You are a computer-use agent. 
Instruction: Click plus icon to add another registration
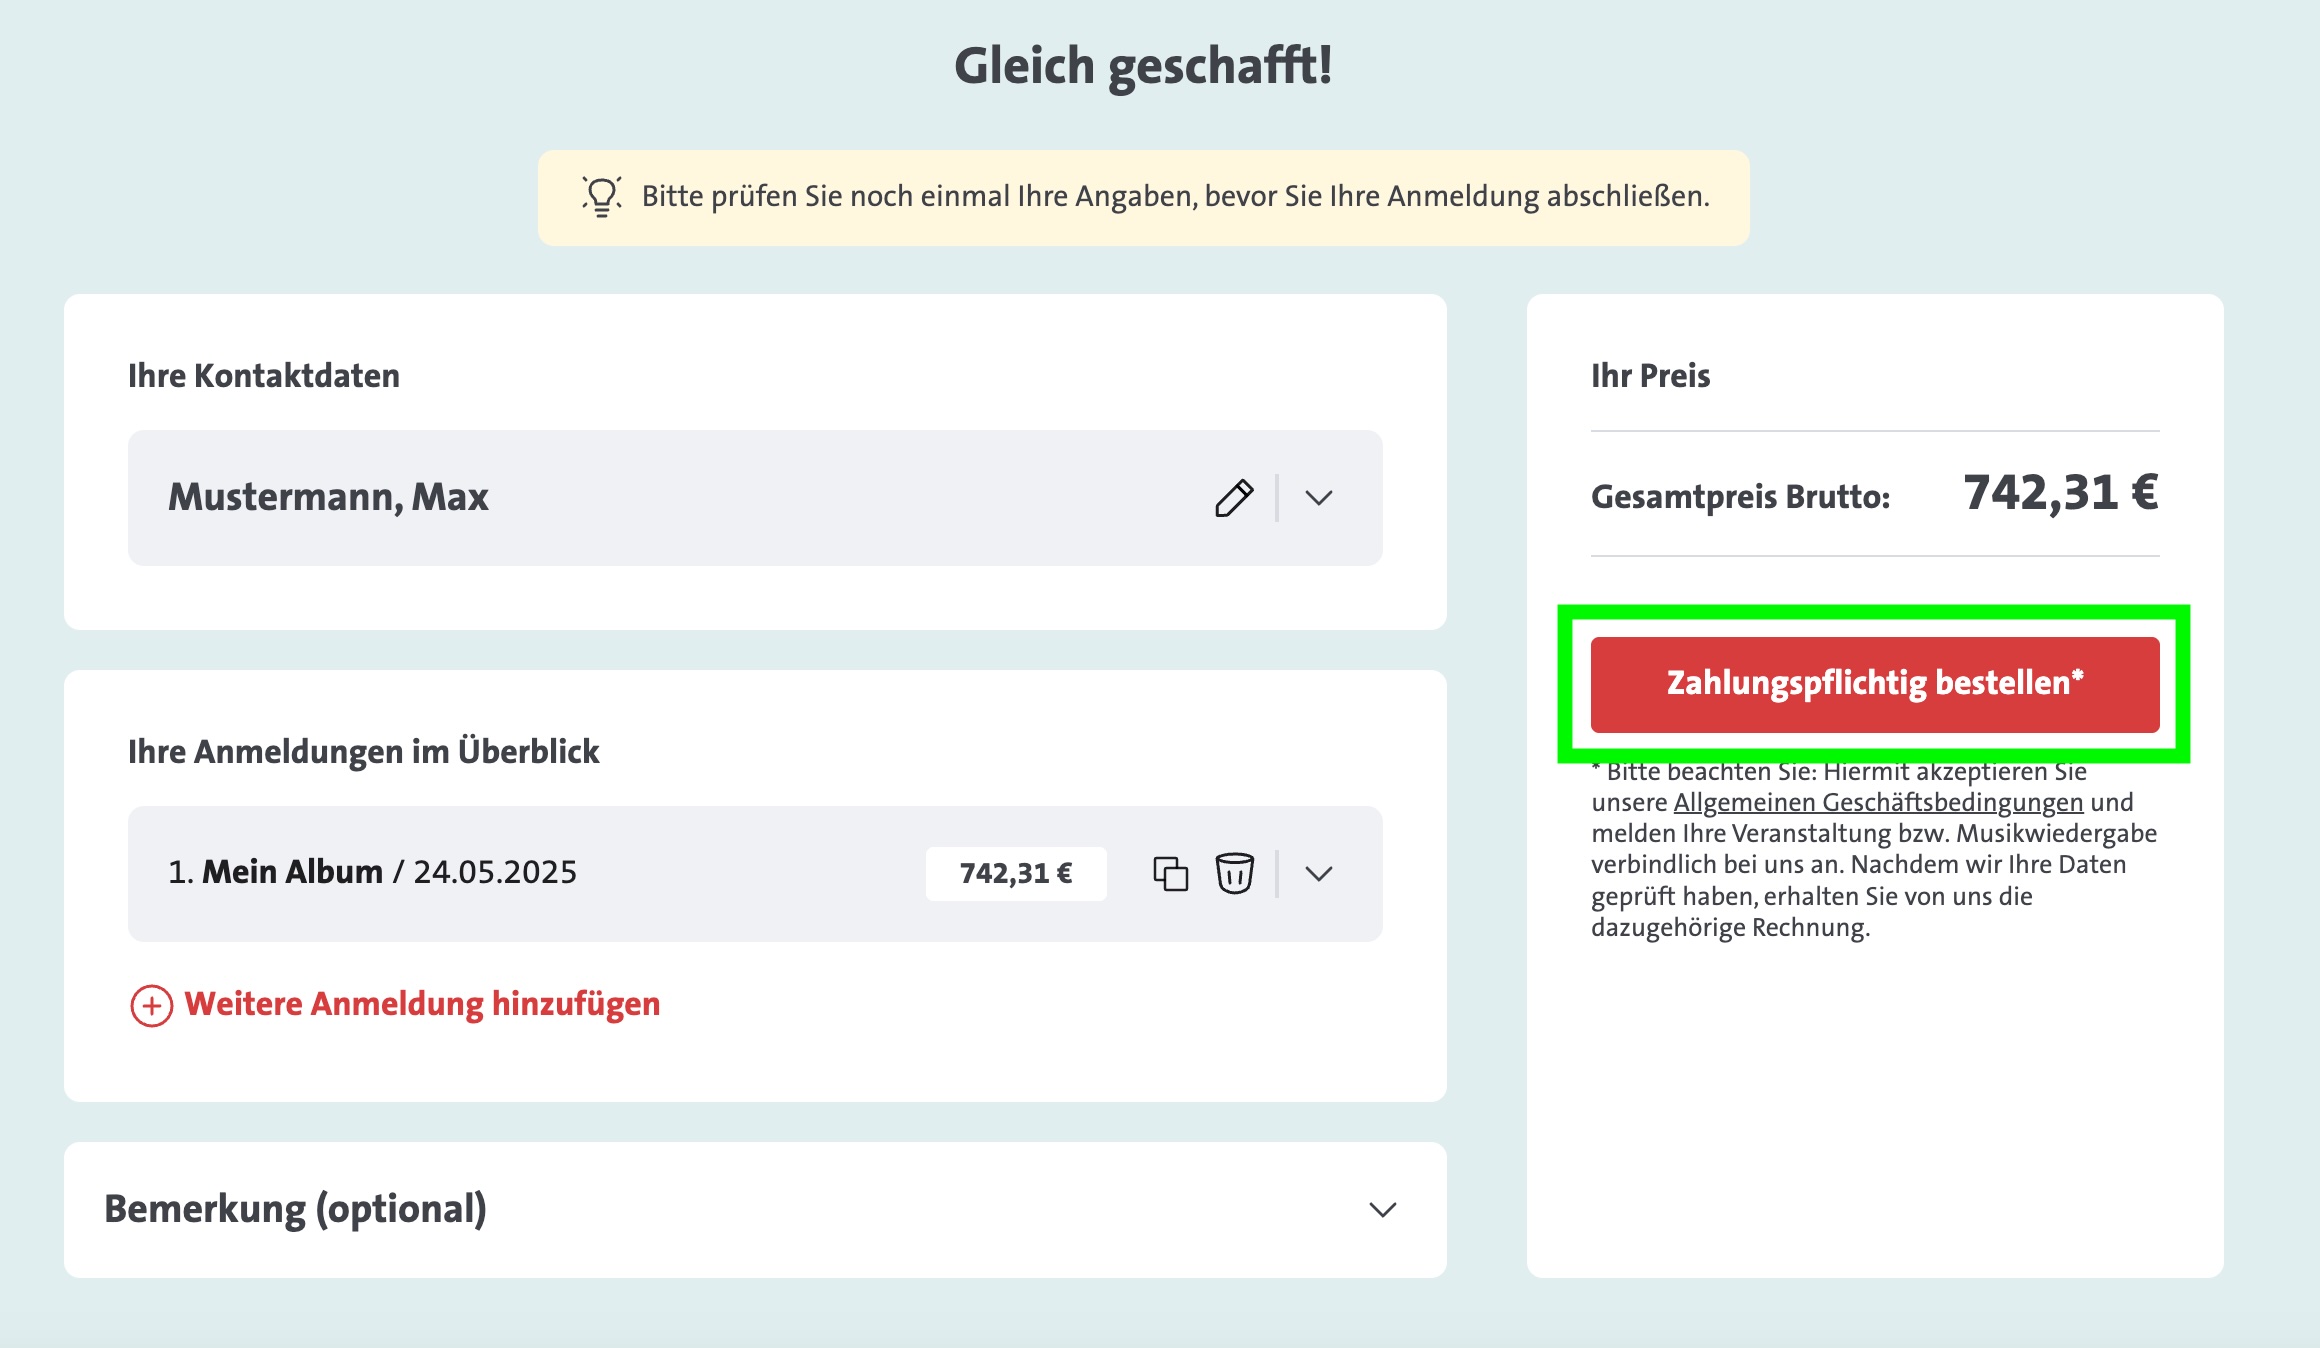click(152, 1006)
